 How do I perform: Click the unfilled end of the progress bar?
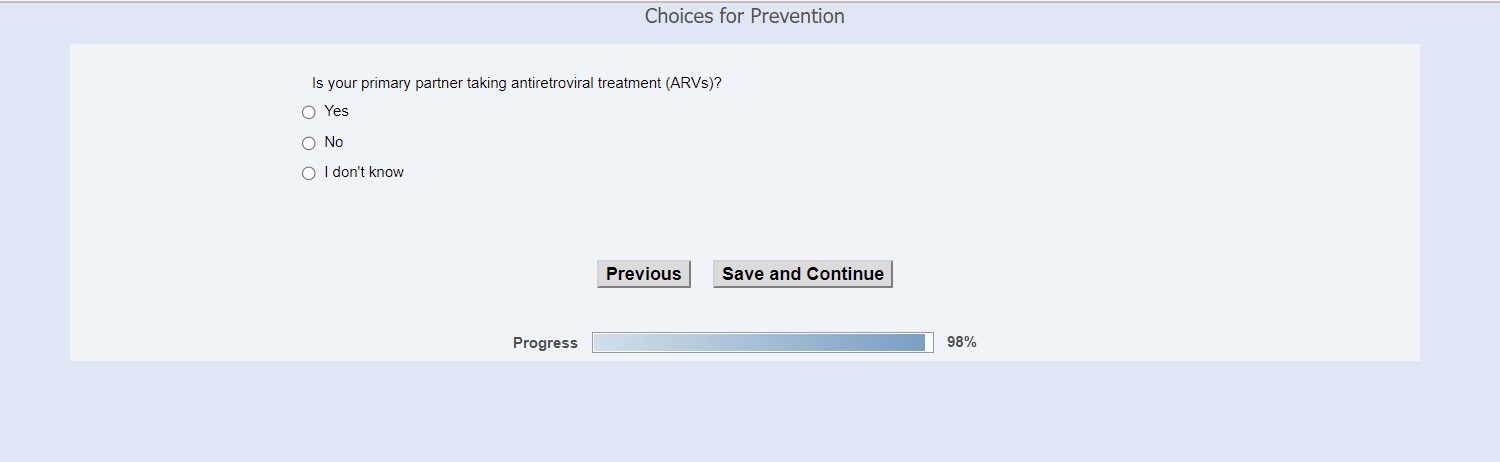[x=929, y=343]
